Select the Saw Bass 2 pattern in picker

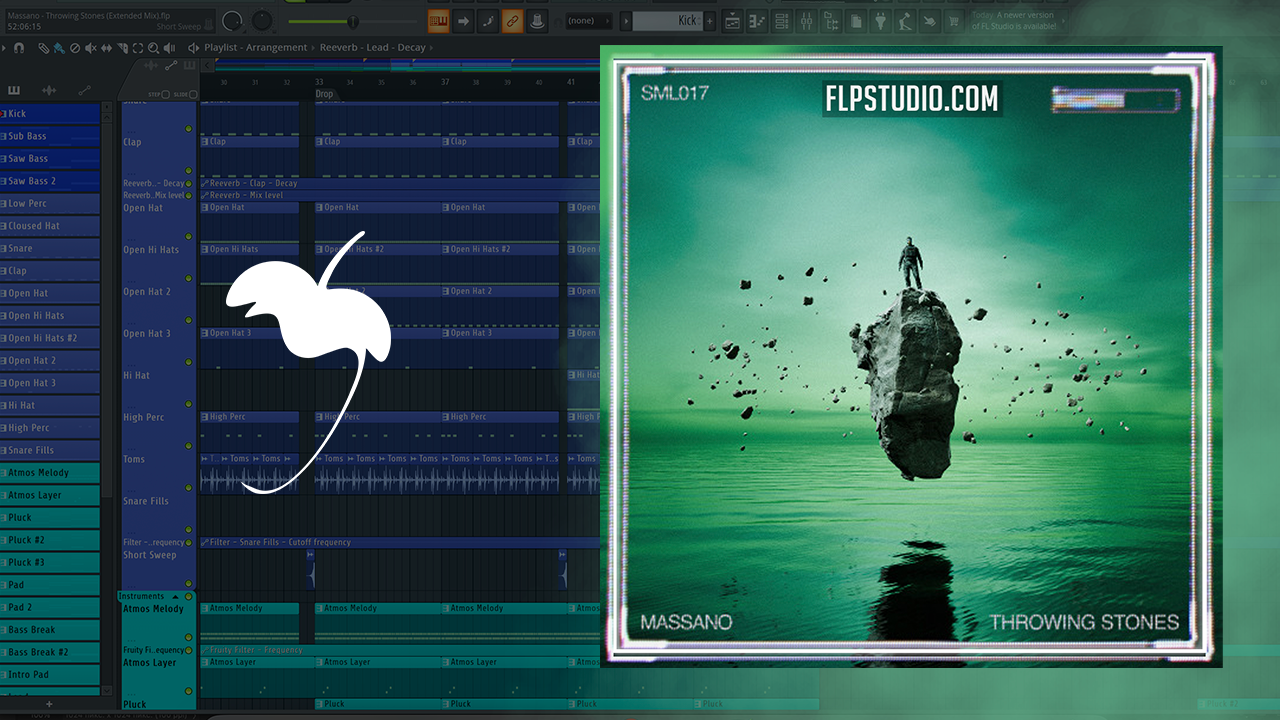point(50,181)
